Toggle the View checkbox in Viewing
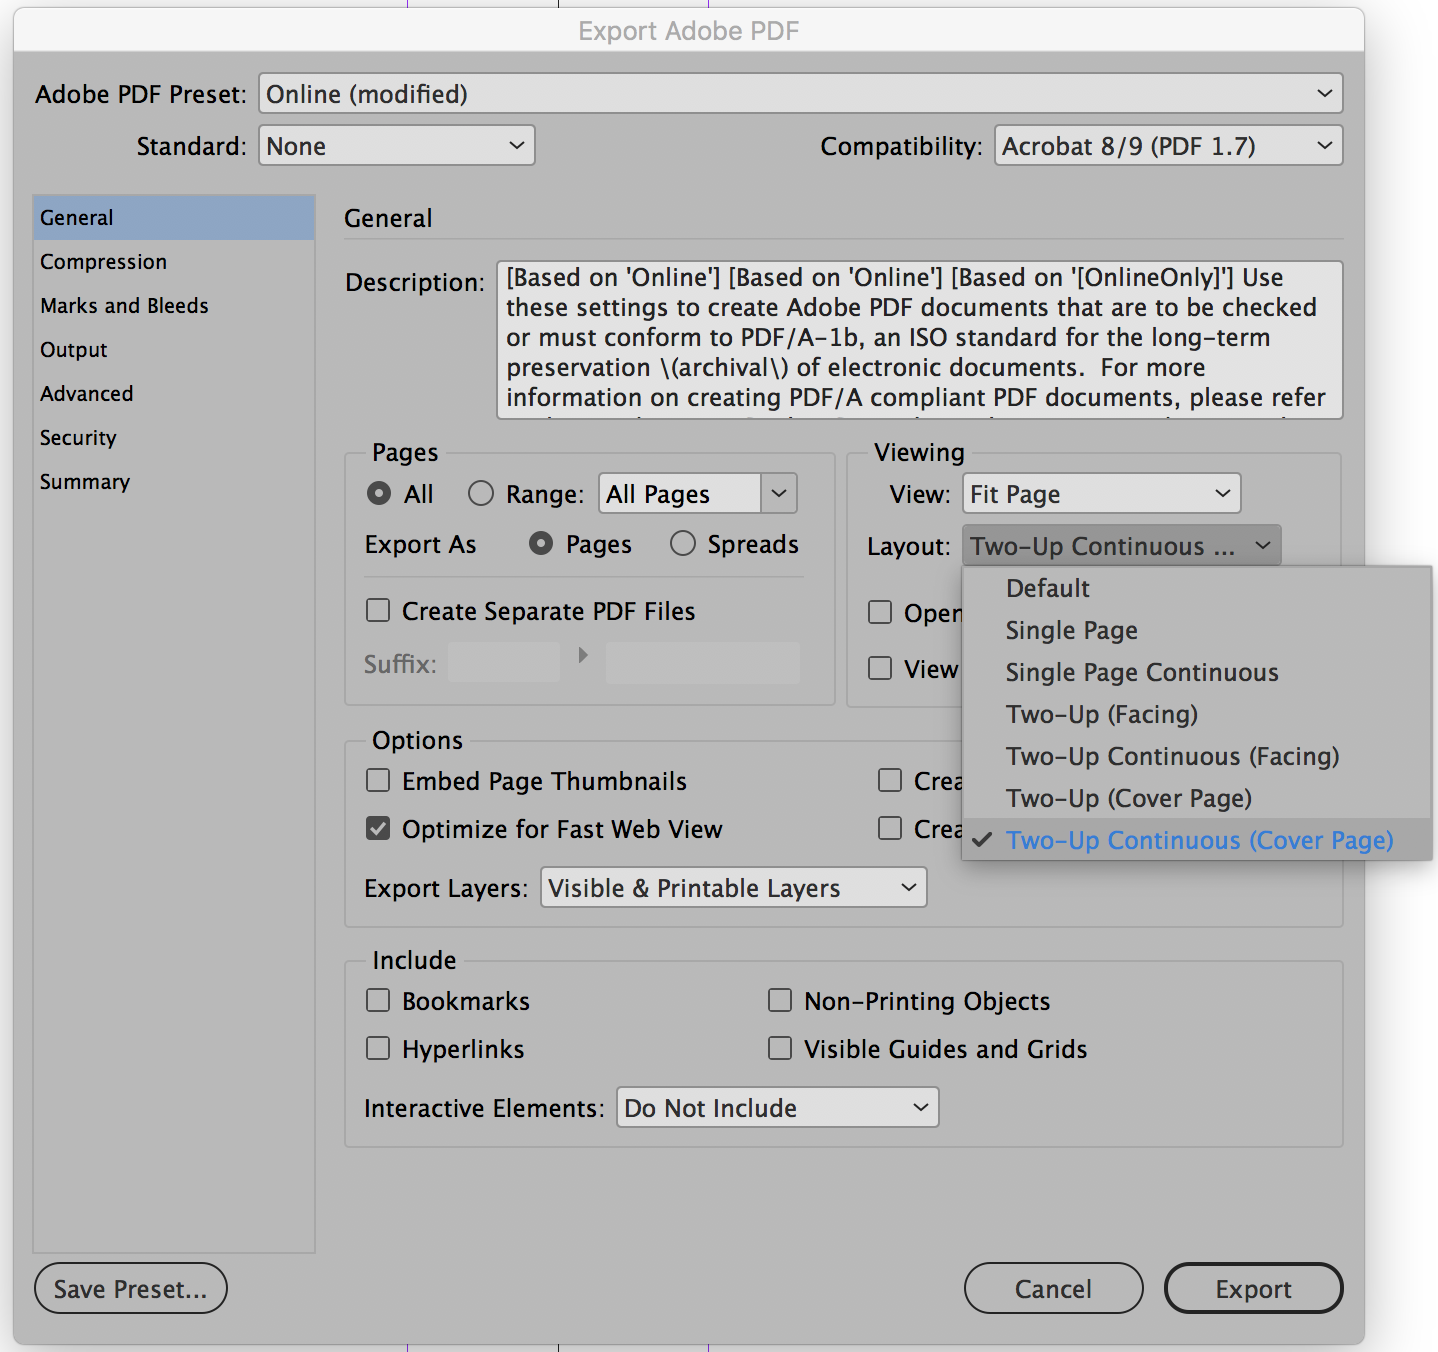 (x=880, y=668)
